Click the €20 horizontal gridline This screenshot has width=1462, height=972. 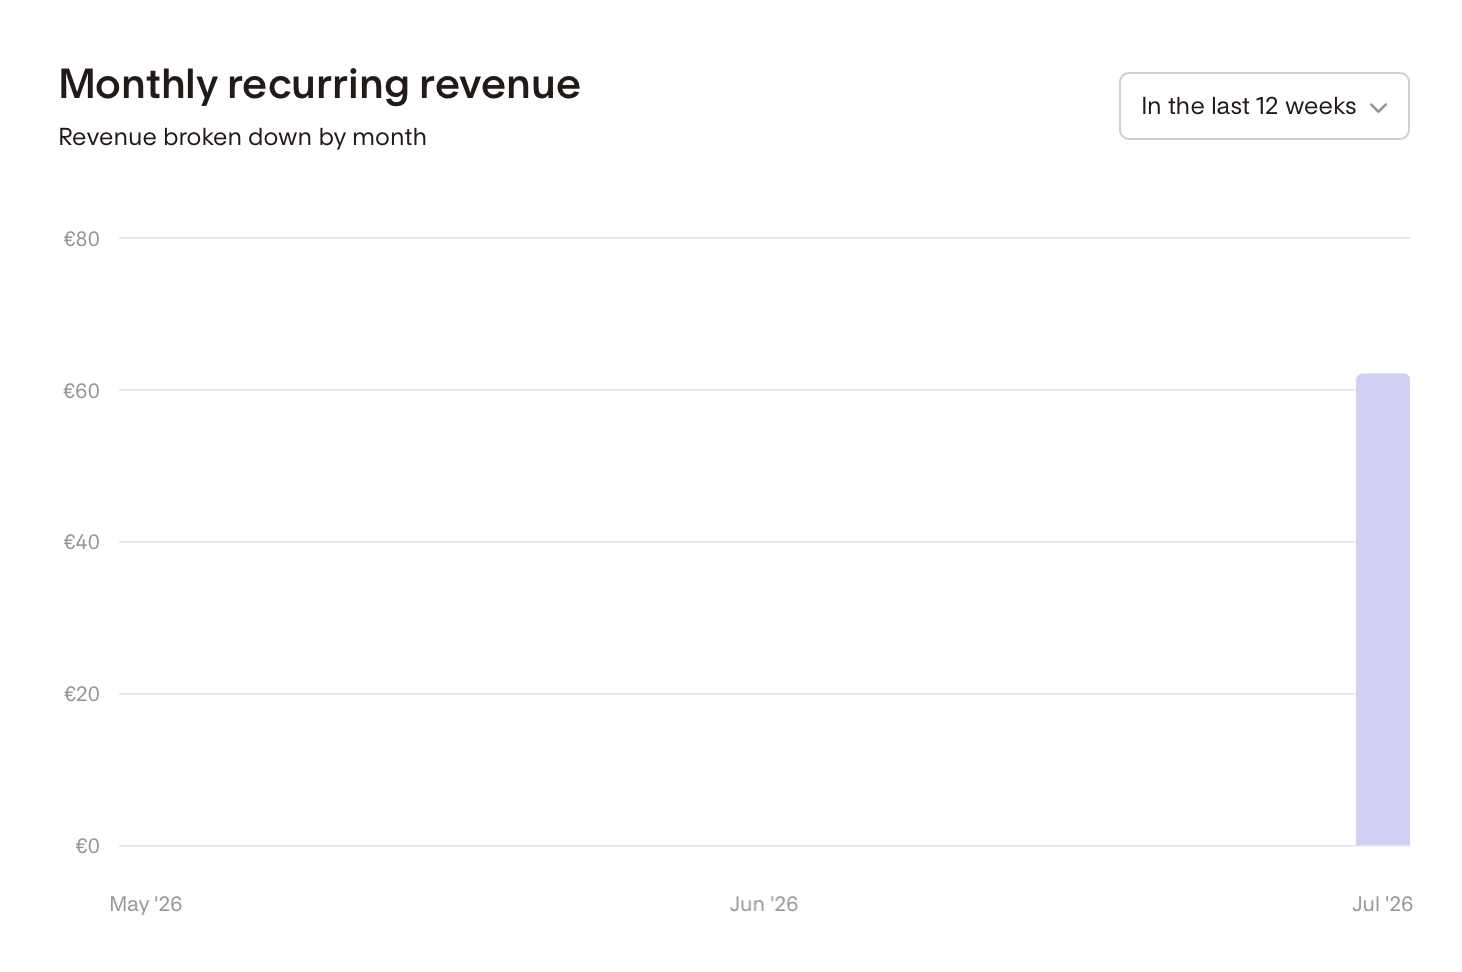point(737,694)
